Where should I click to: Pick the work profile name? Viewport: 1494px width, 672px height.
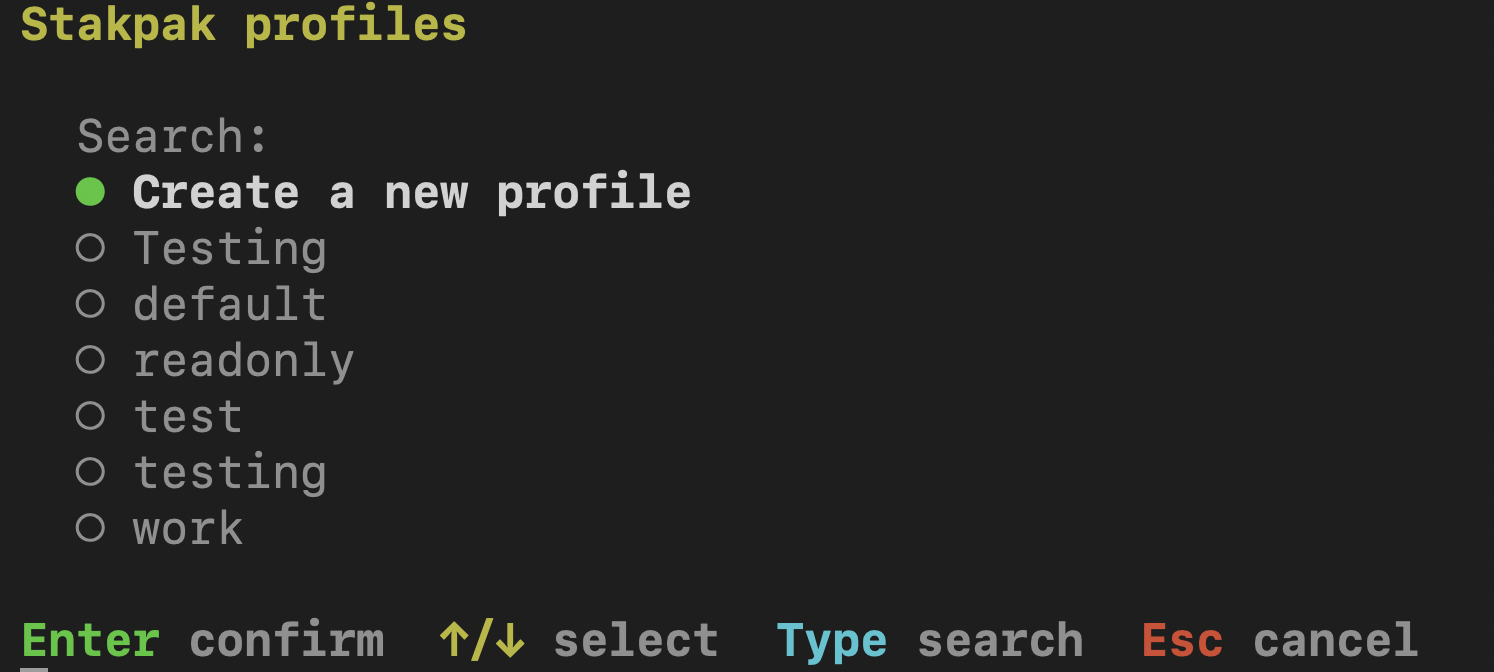coord(188,528)
